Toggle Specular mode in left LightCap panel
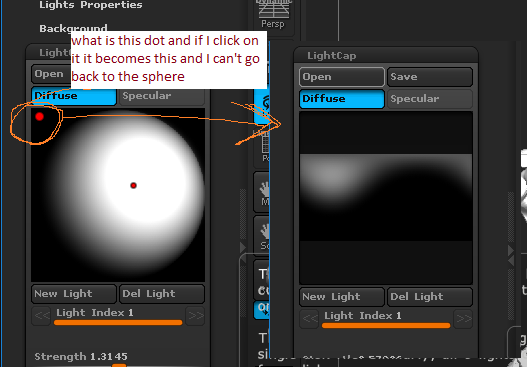The width and height of the screenshot is (527, 367). click(x=162, y=96)
